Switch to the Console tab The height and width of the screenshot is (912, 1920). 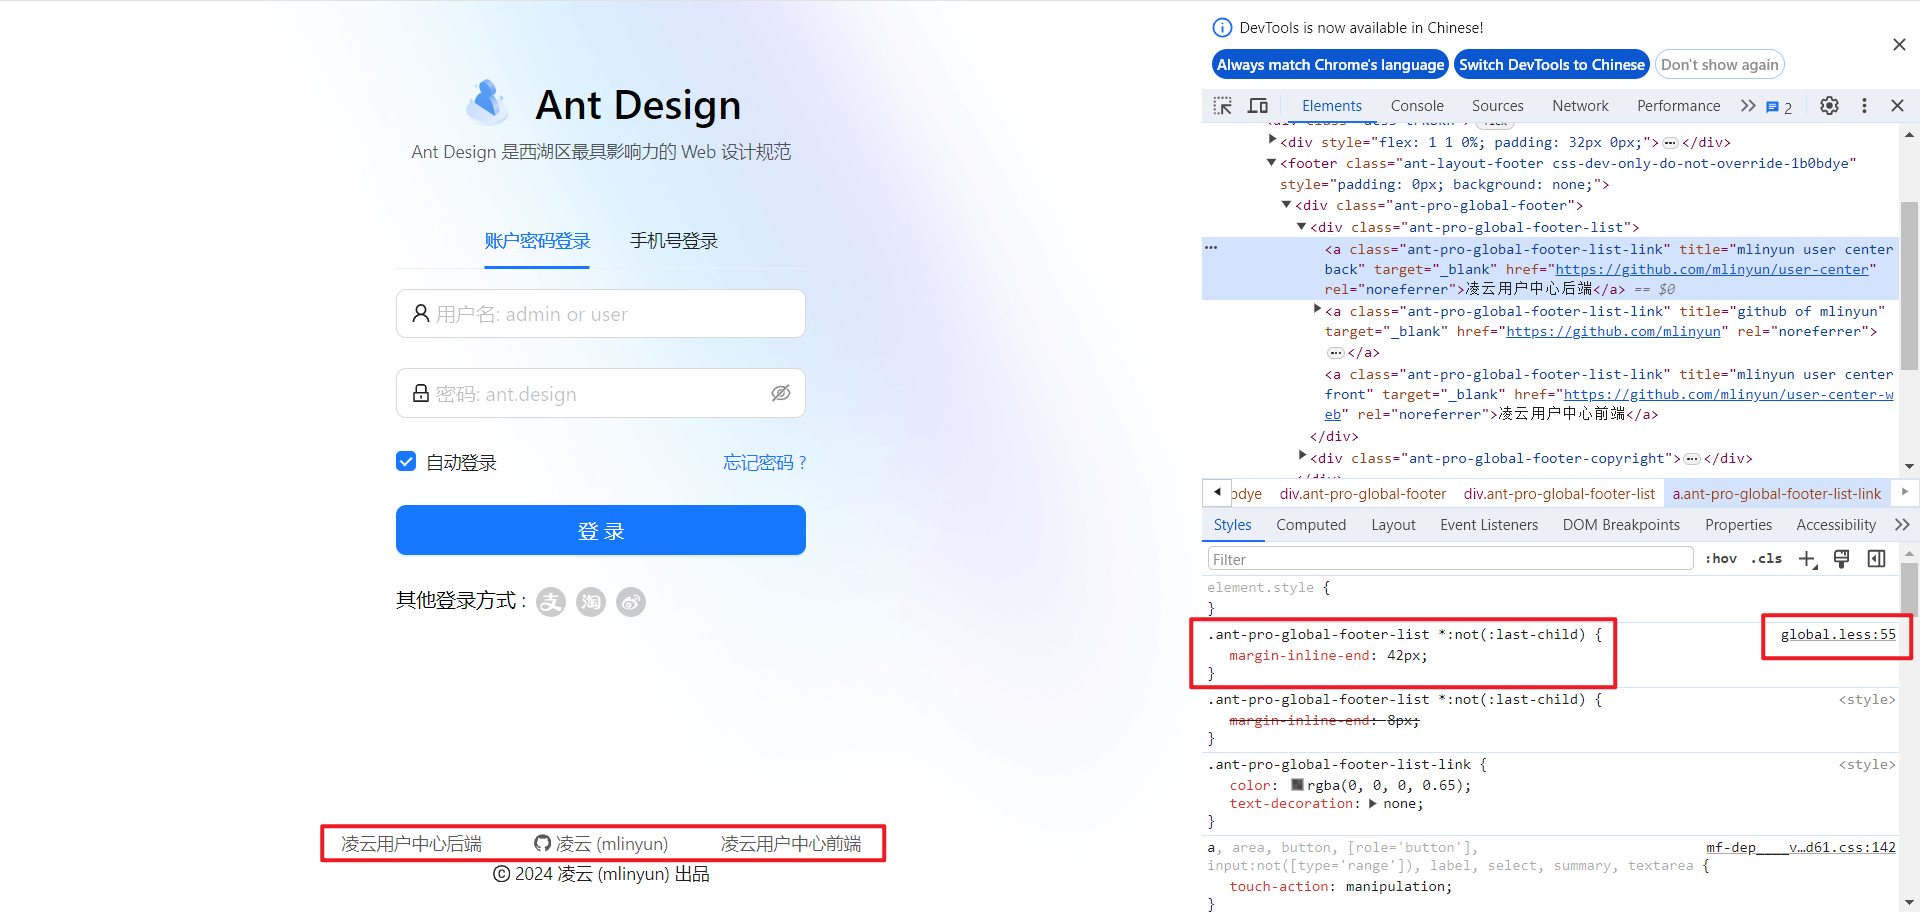tap(1416, 106)
